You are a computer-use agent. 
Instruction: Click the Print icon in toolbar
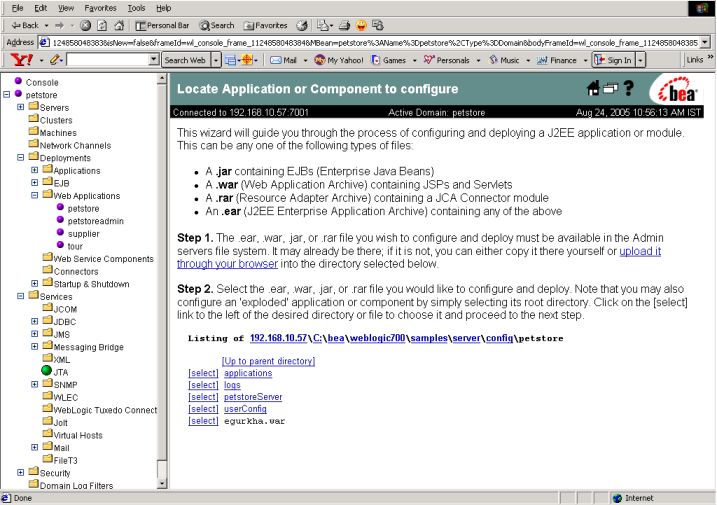click(344, 26)
